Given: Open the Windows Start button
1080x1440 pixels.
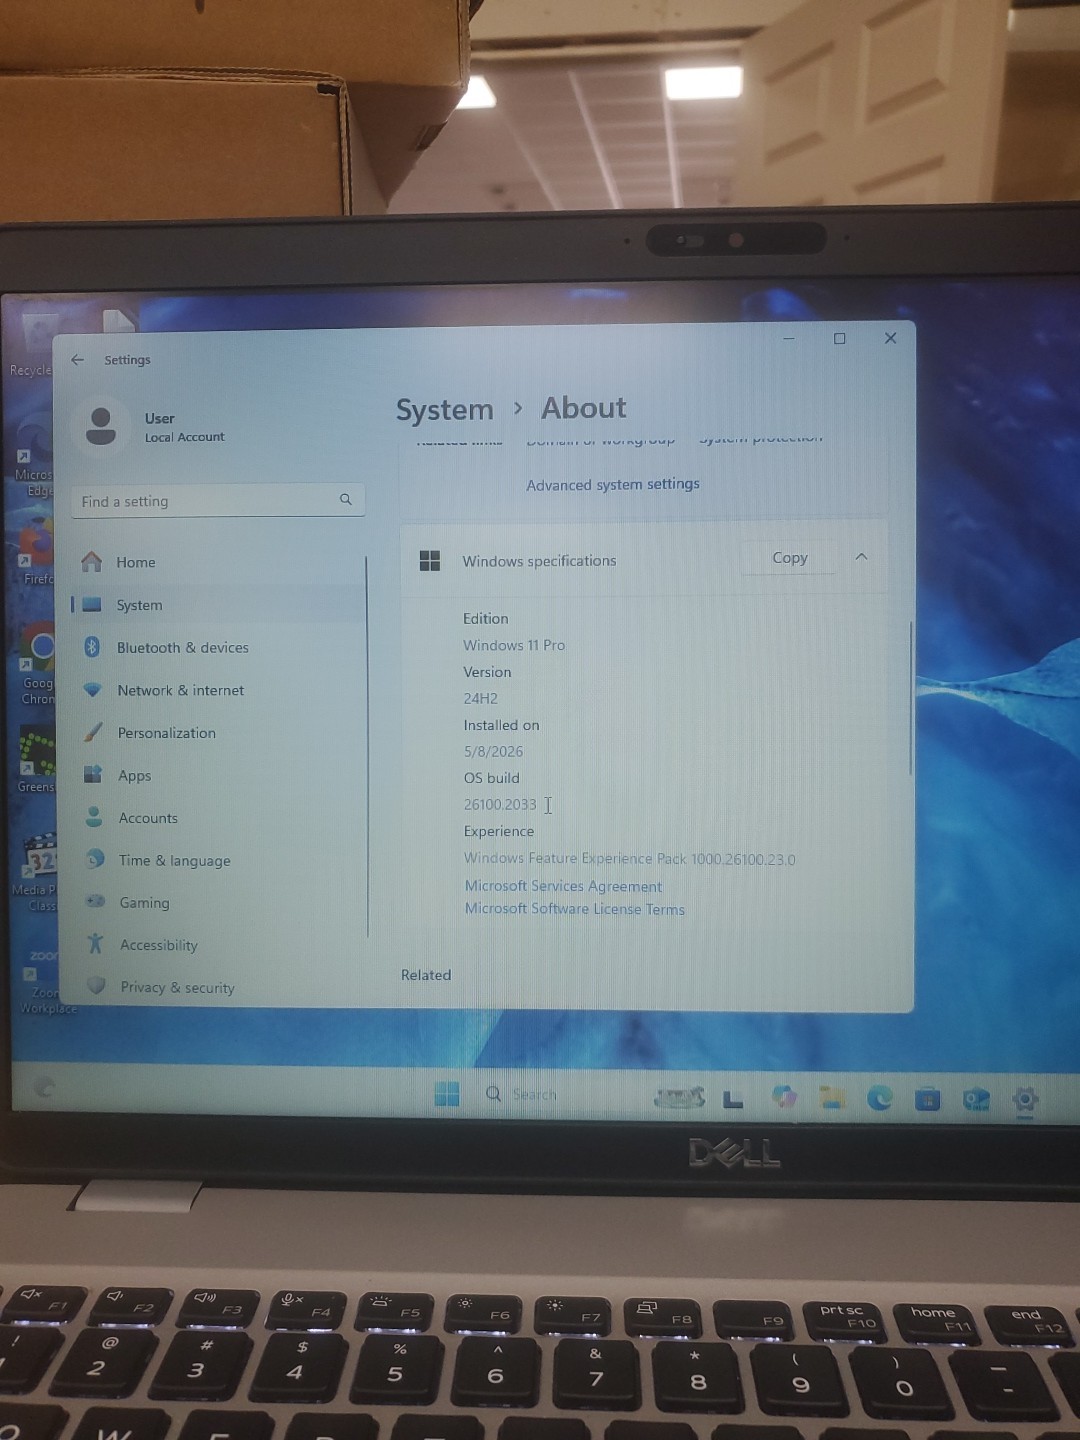Looking at the screenshot, I should point(447,1094).
